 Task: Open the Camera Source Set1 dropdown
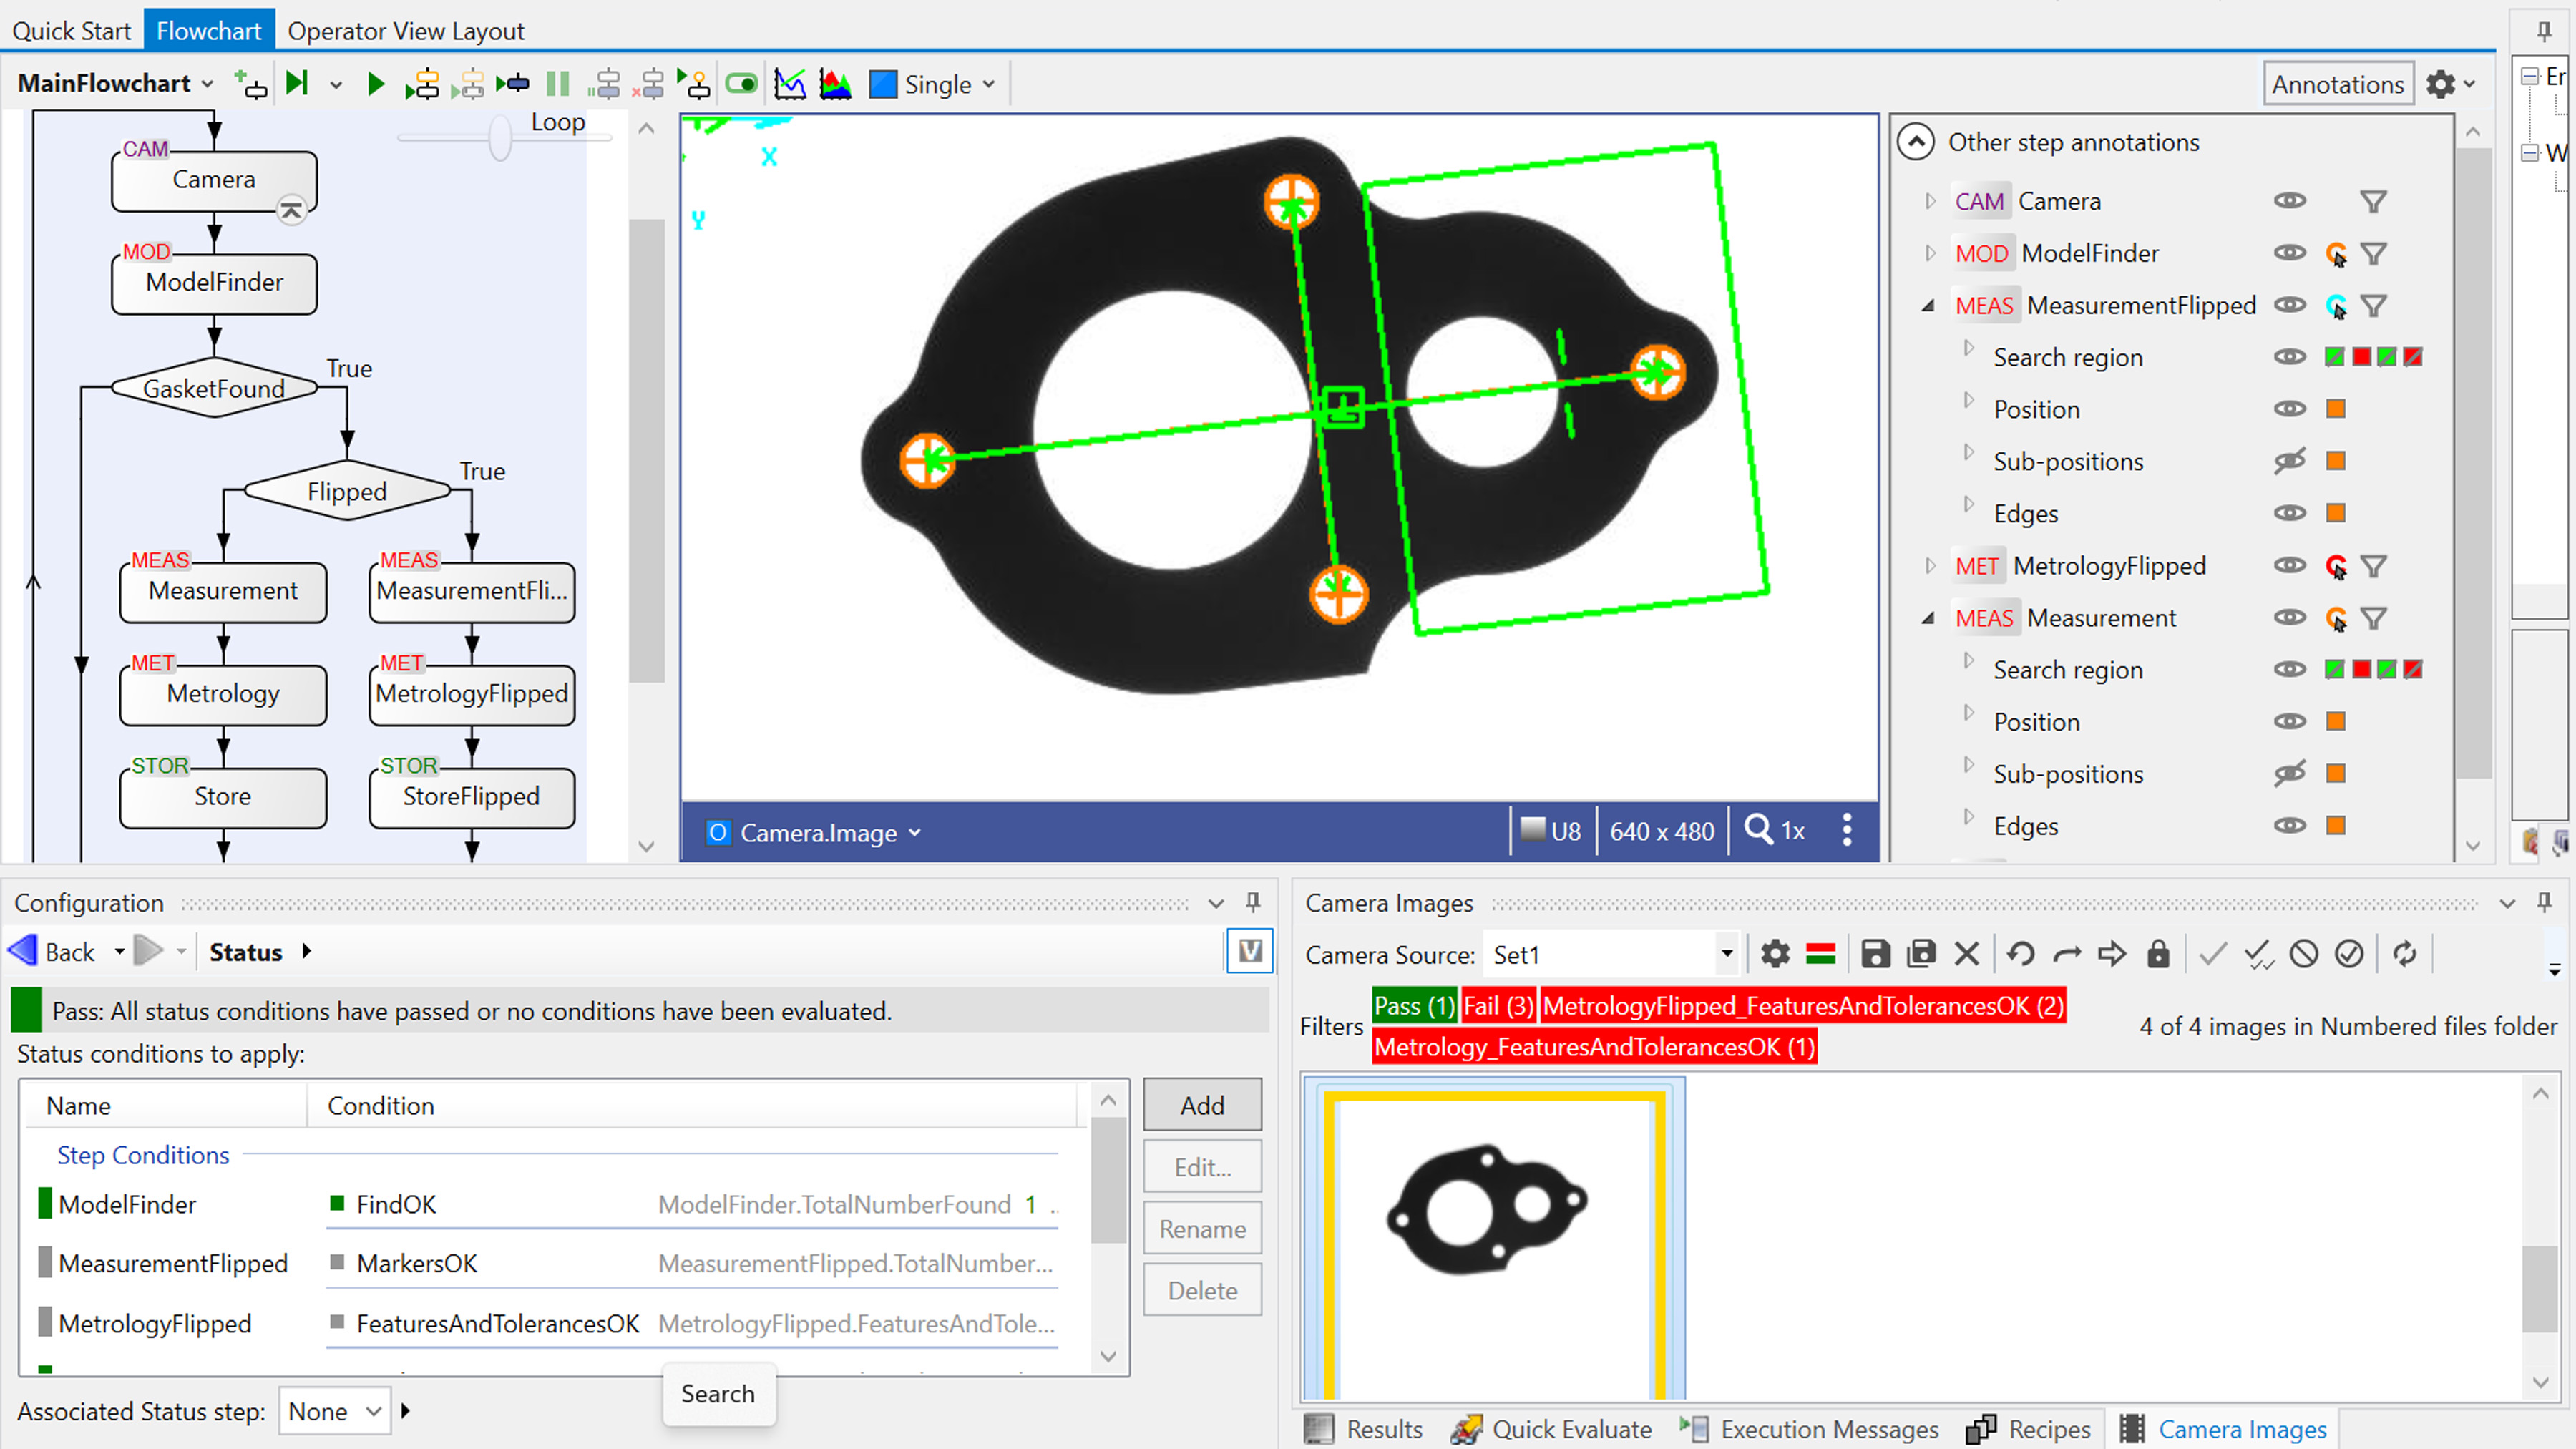pyautogui.click(x=1727, y=954)
